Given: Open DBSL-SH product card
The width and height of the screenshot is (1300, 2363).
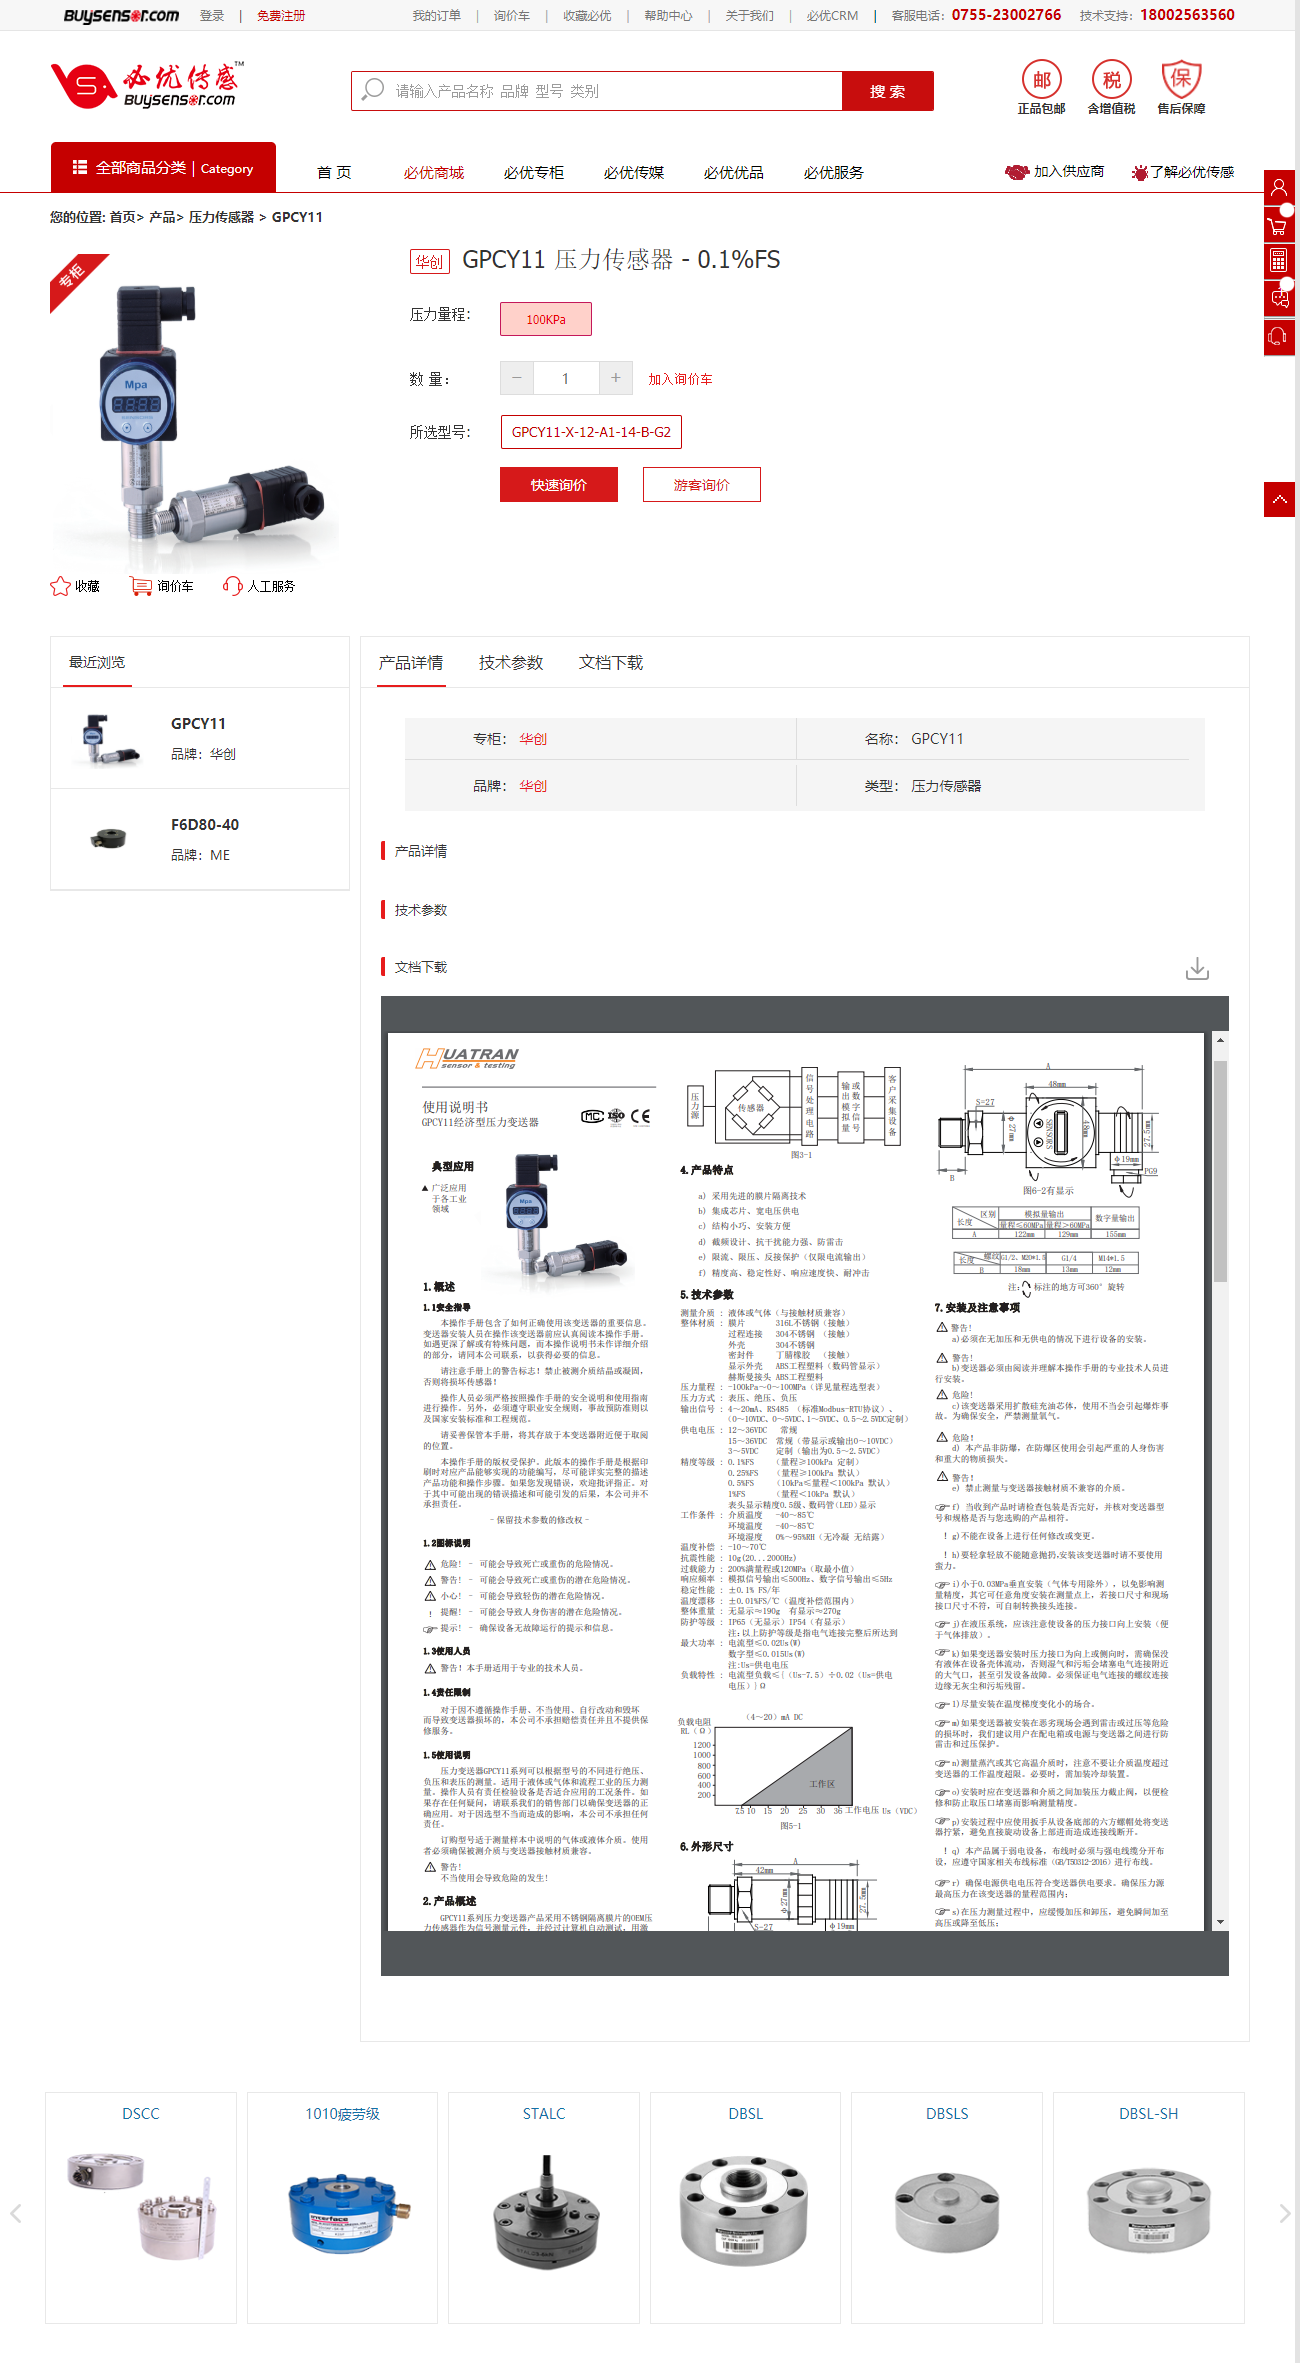Looking at the screenshot, I should [x=1149, y=2207].
